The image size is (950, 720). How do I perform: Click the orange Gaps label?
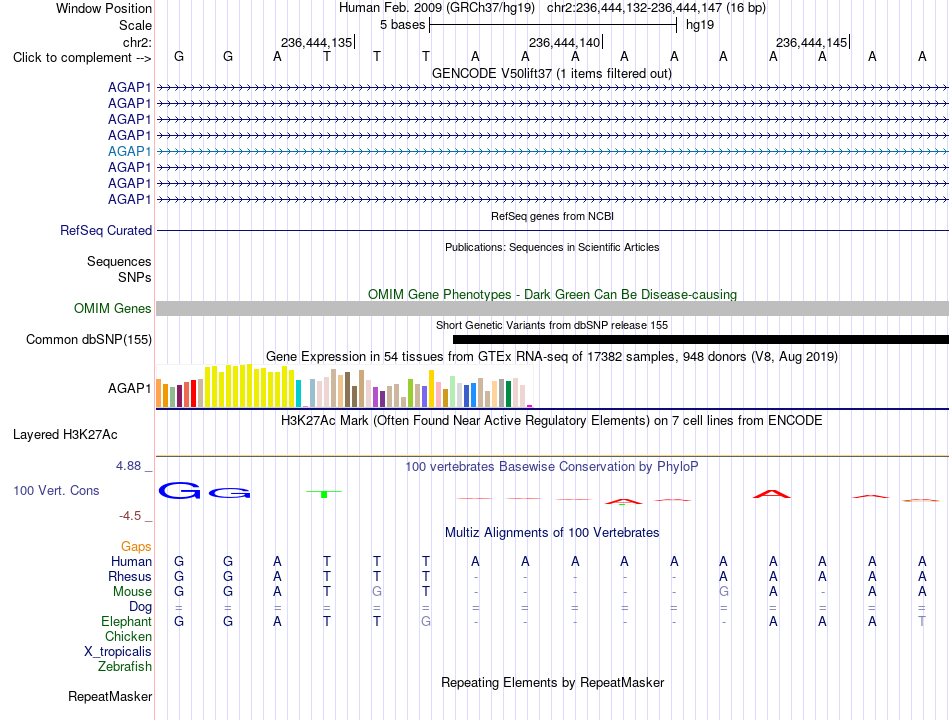(136, 547)
